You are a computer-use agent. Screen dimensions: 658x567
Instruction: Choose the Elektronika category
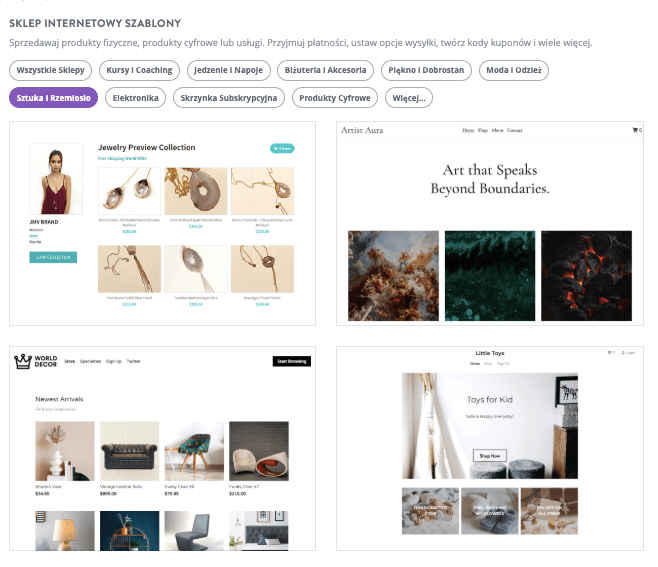(x=136, y=98)
